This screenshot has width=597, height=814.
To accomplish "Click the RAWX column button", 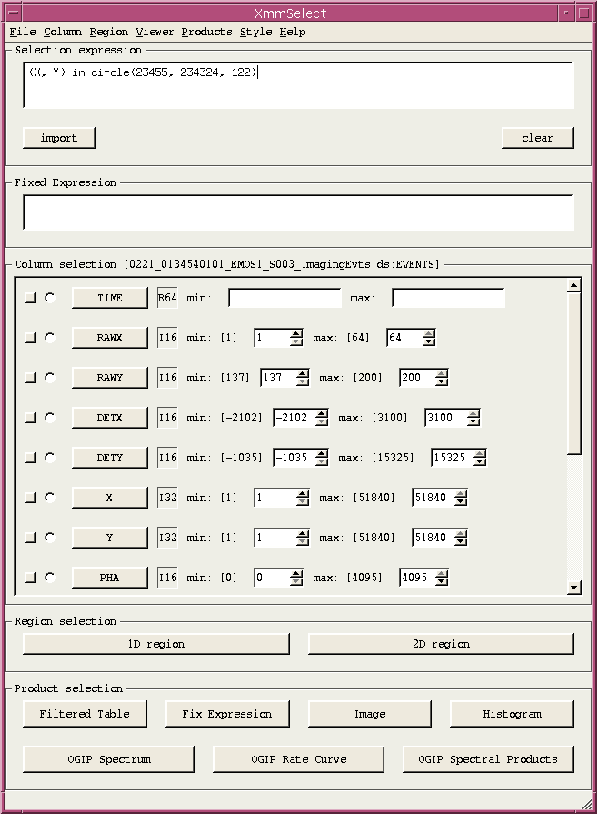I will [110, 338].
